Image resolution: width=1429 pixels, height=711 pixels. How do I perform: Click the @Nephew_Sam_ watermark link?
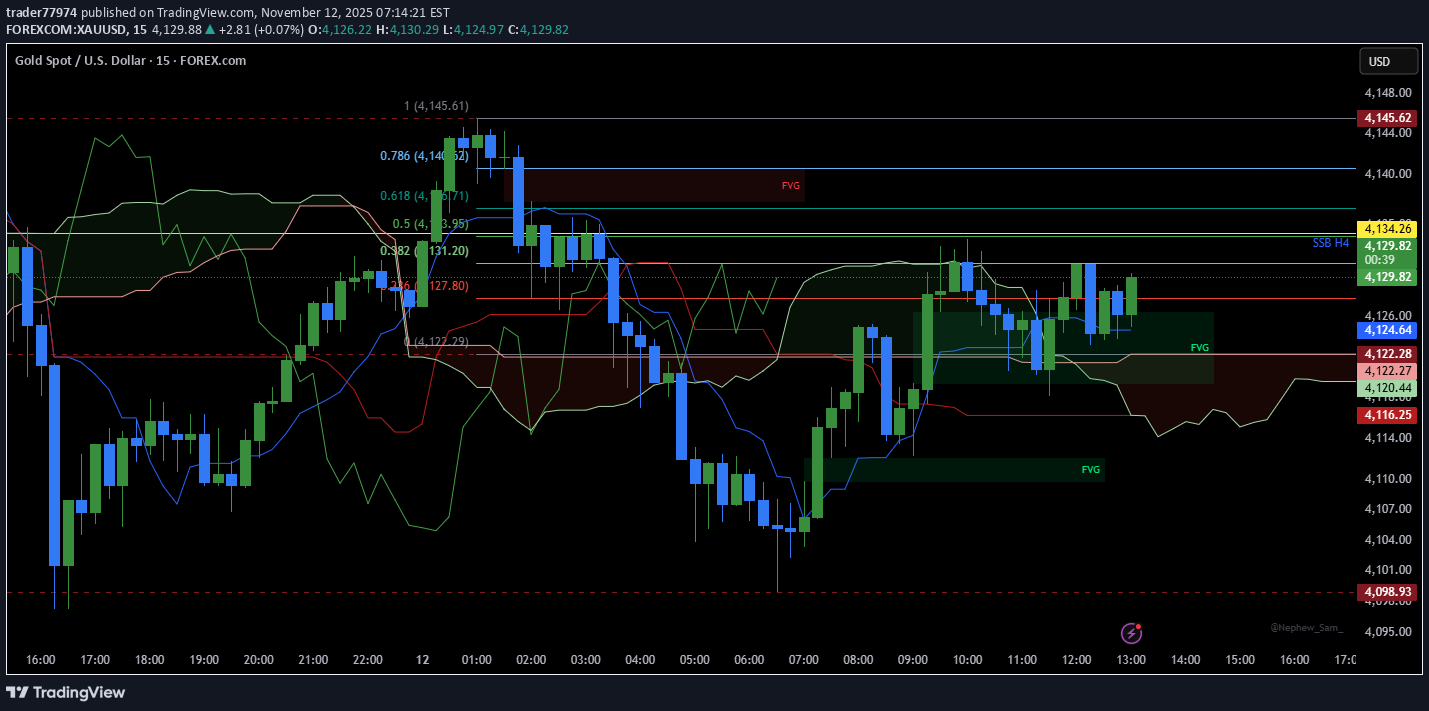(1305, 627)
